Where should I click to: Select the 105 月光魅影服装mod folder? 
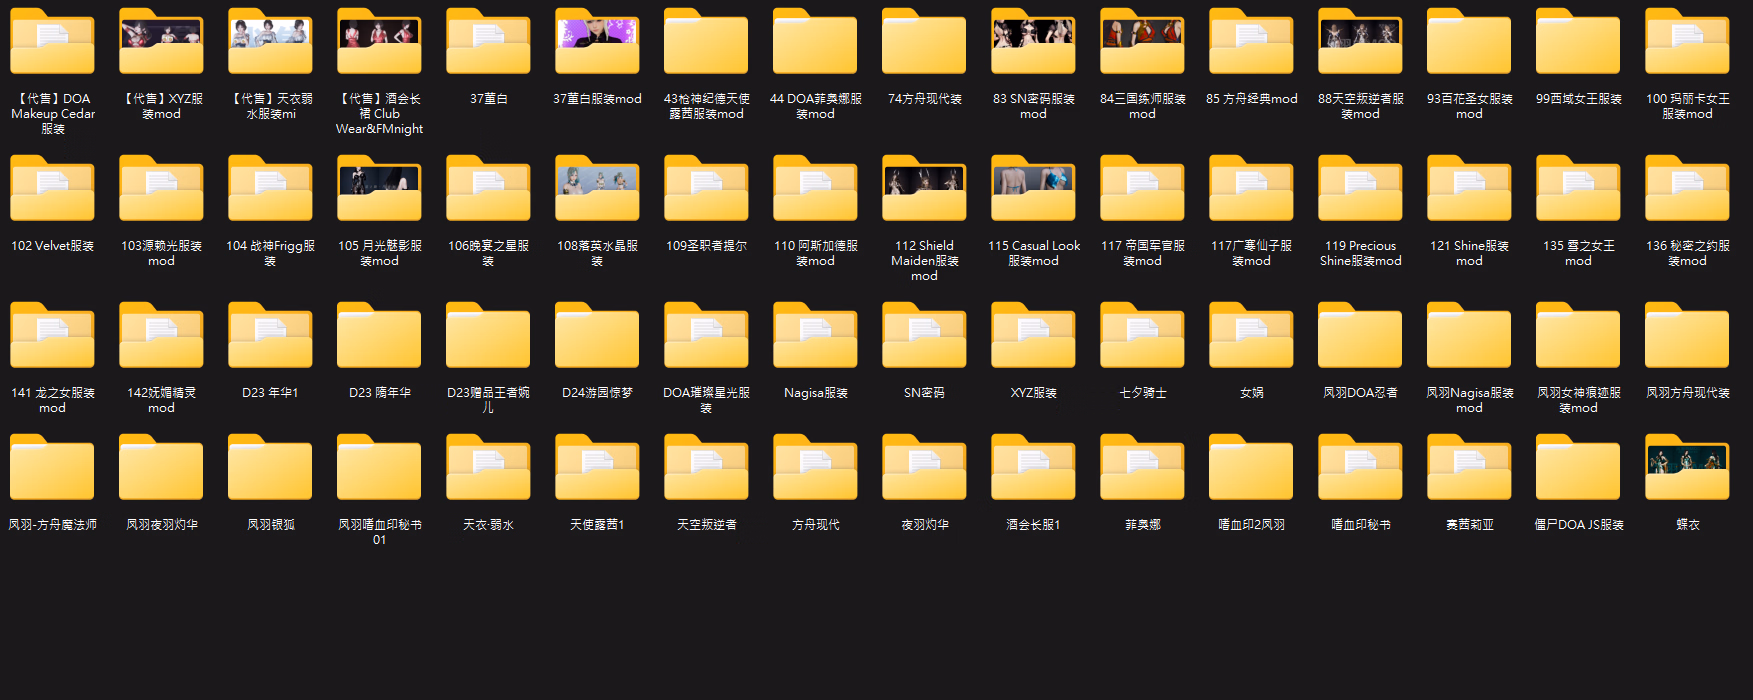379,189
